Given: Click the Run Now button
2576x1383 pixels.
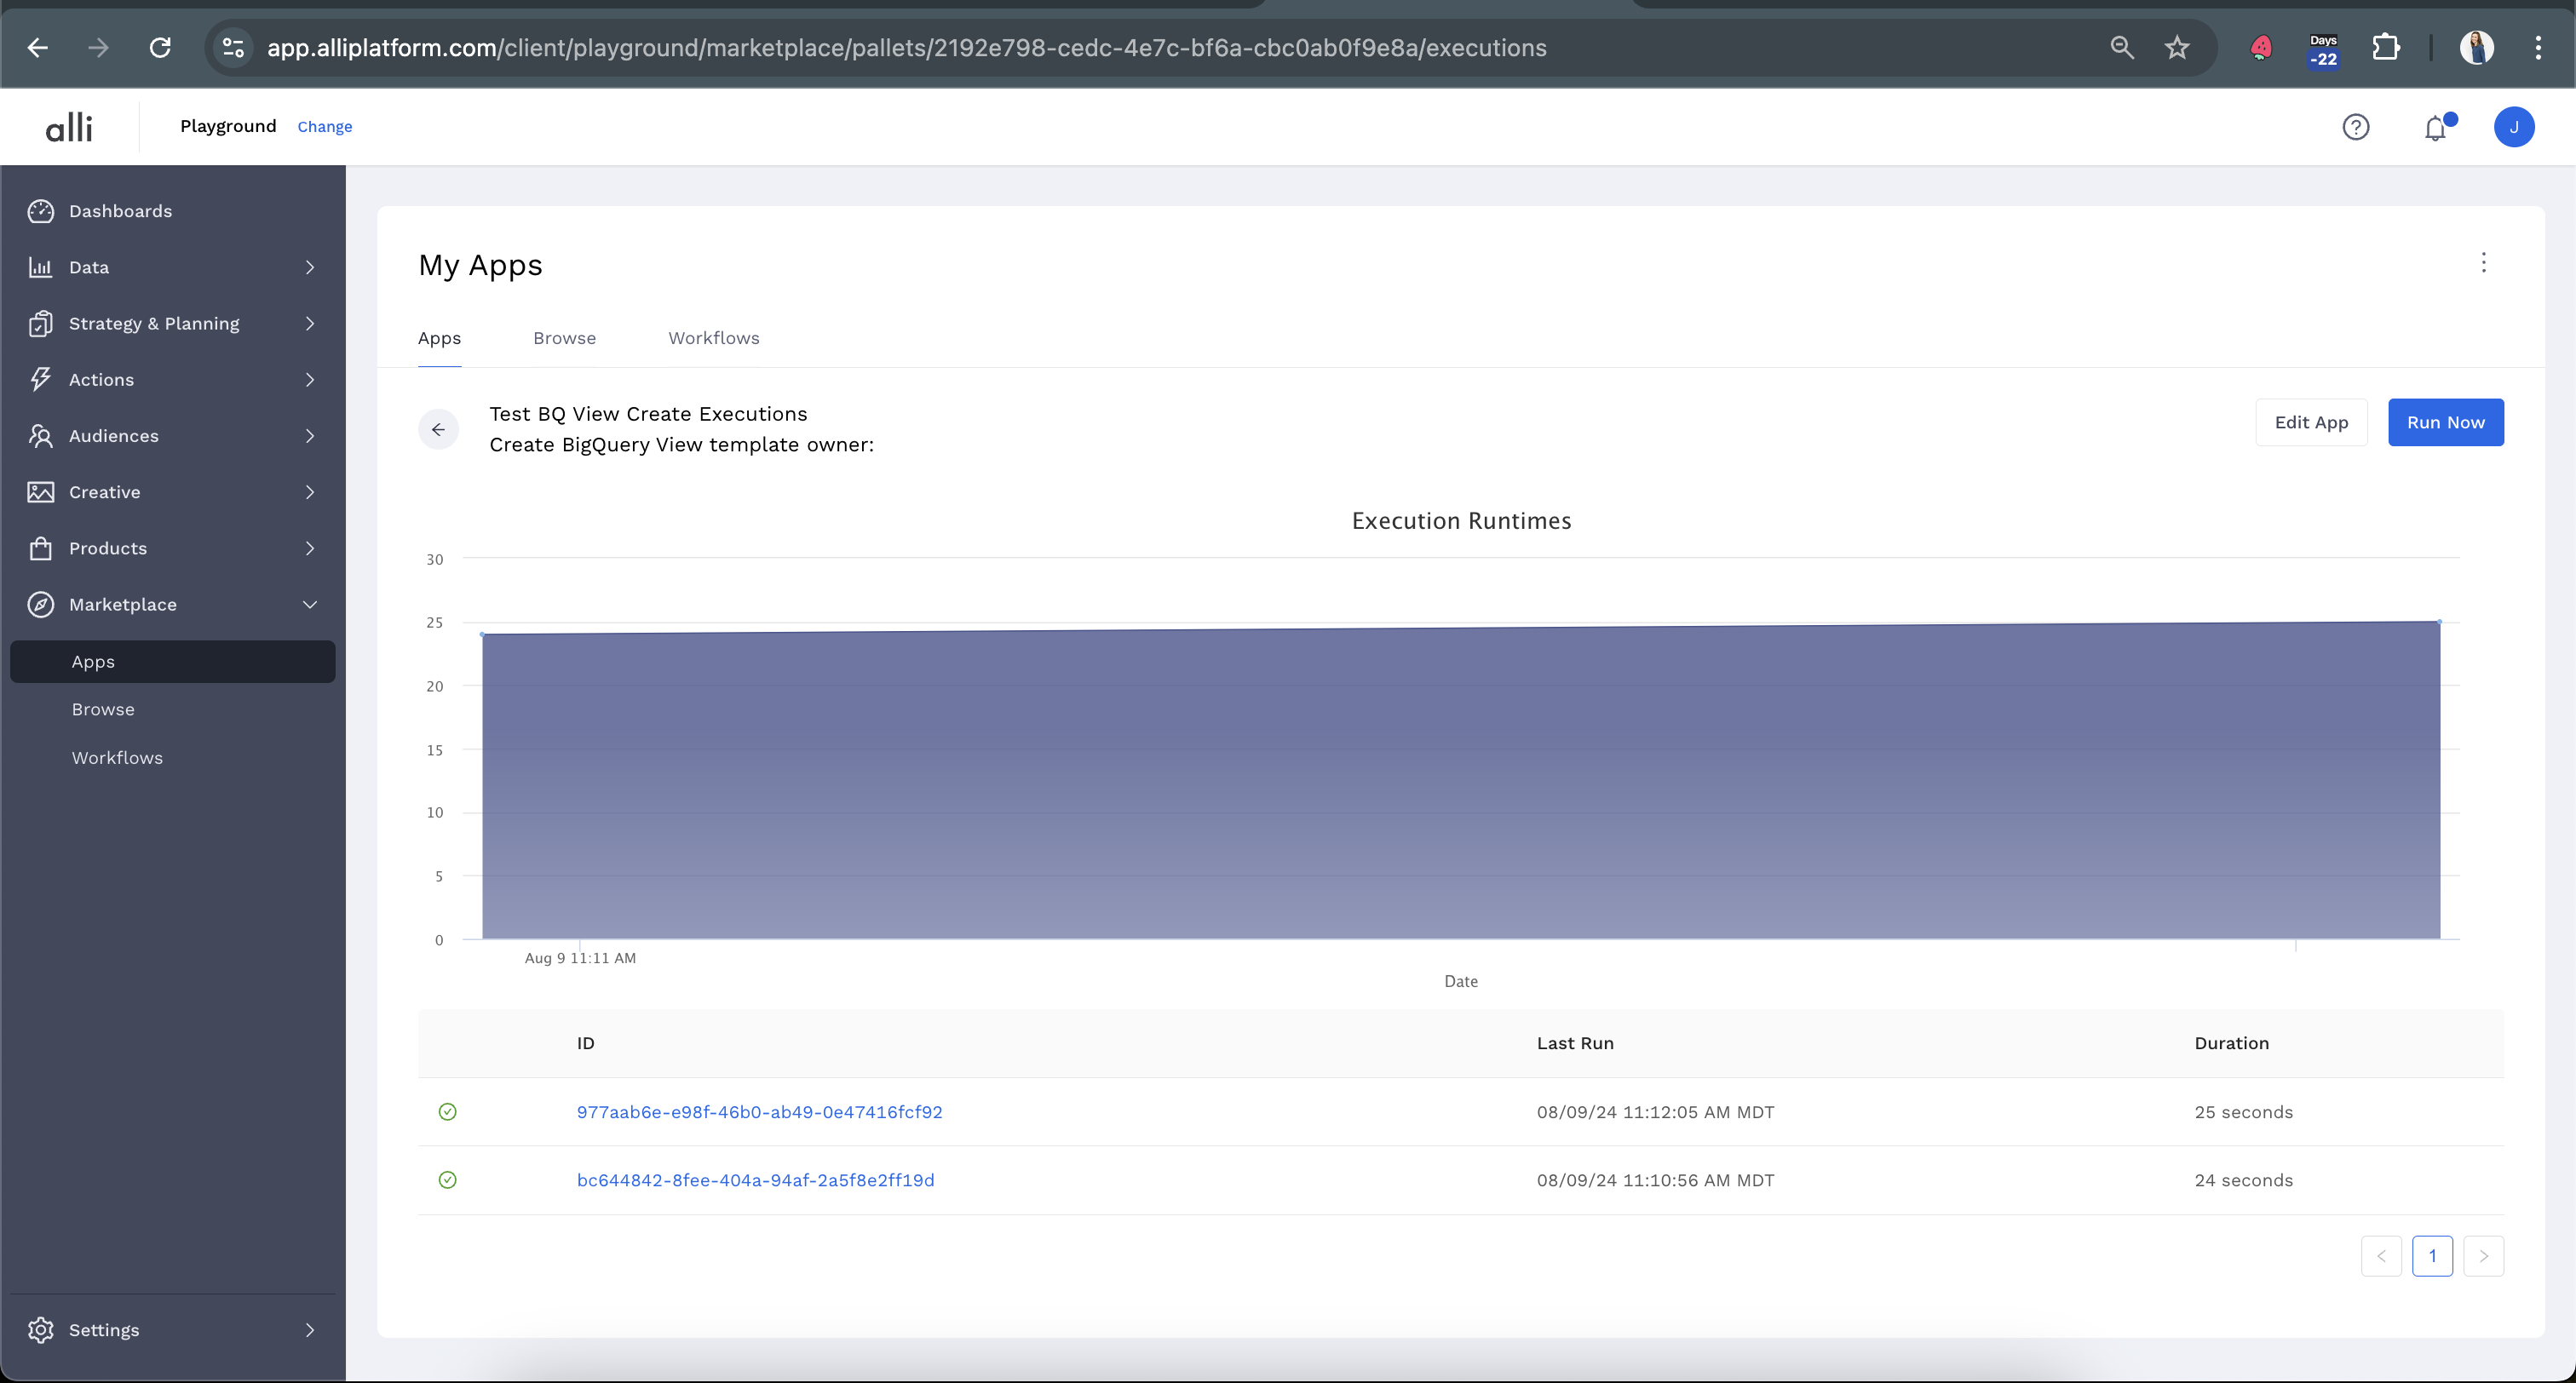Looking at the screenshot, I should click(2445, 422).
